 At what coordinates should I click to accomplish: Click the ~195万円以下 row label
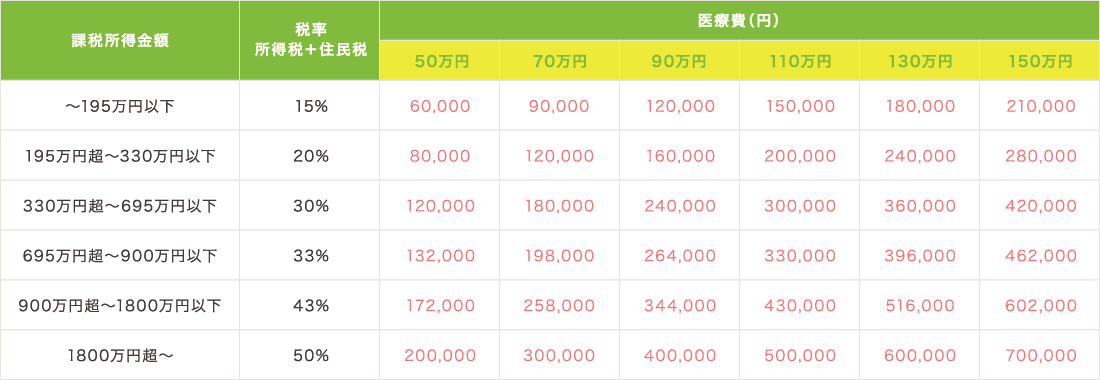tap(119, 106)
